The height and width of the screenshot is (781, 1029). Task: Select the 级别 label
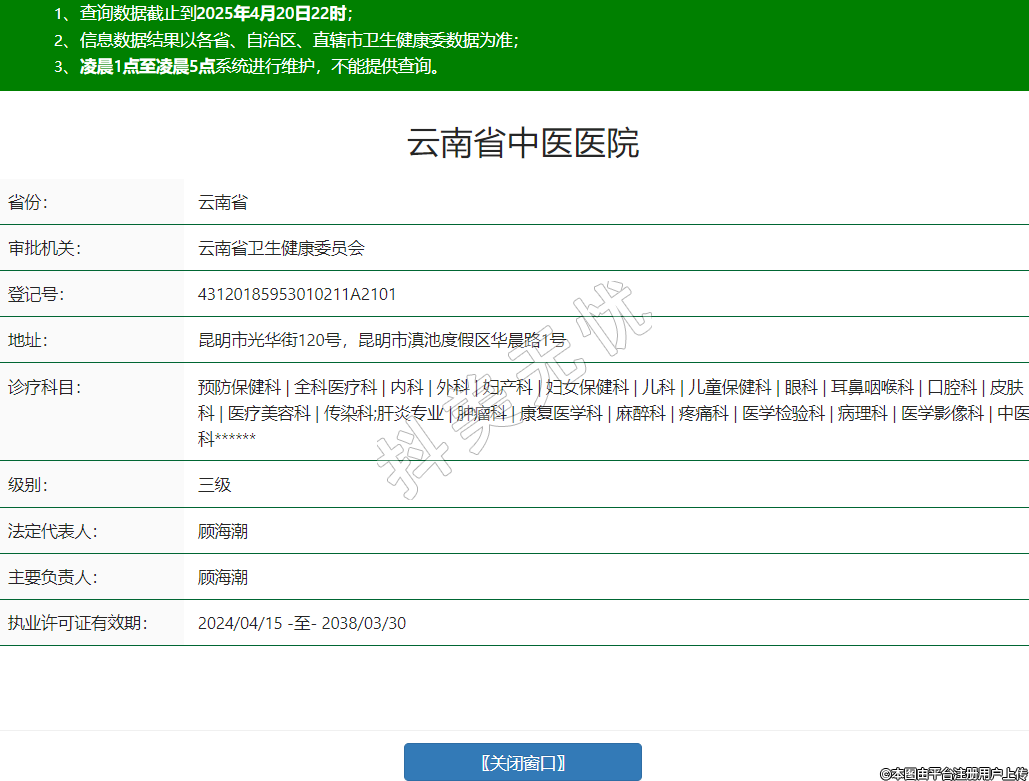pos(28,485)
